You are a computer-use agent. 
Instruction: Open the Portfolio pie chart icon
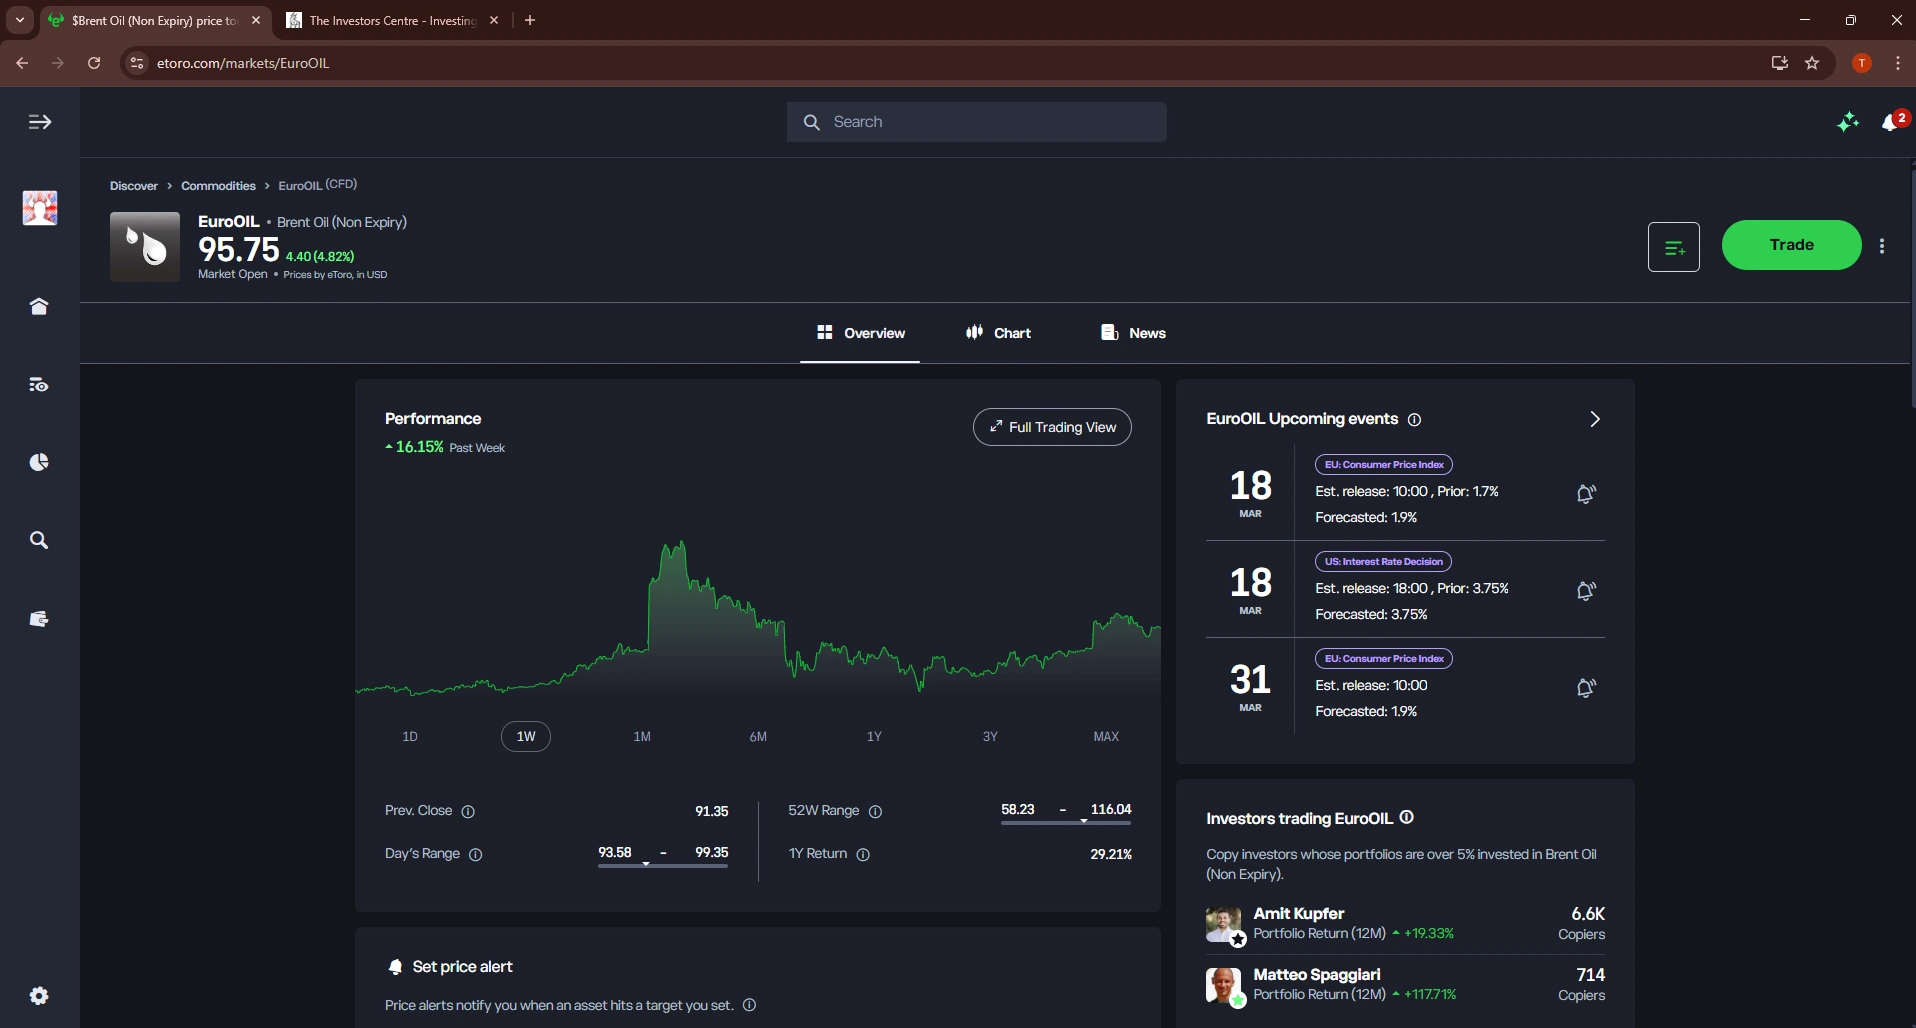click(x=39, y=462)
